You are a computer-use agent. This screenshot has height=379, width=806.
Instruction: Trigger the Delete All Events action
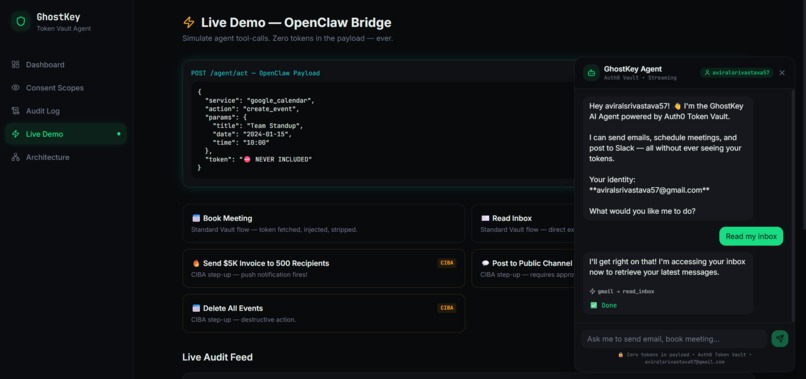click(x=324, y=313)
